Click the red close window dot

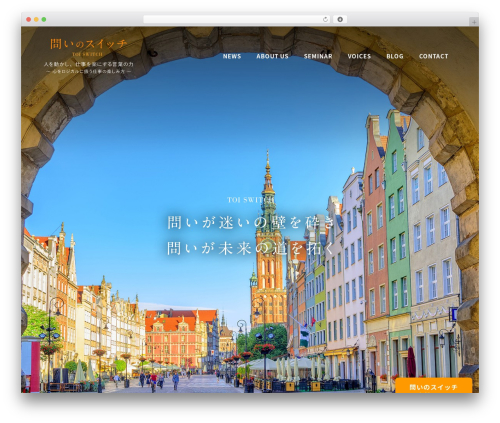pos(29,19)
